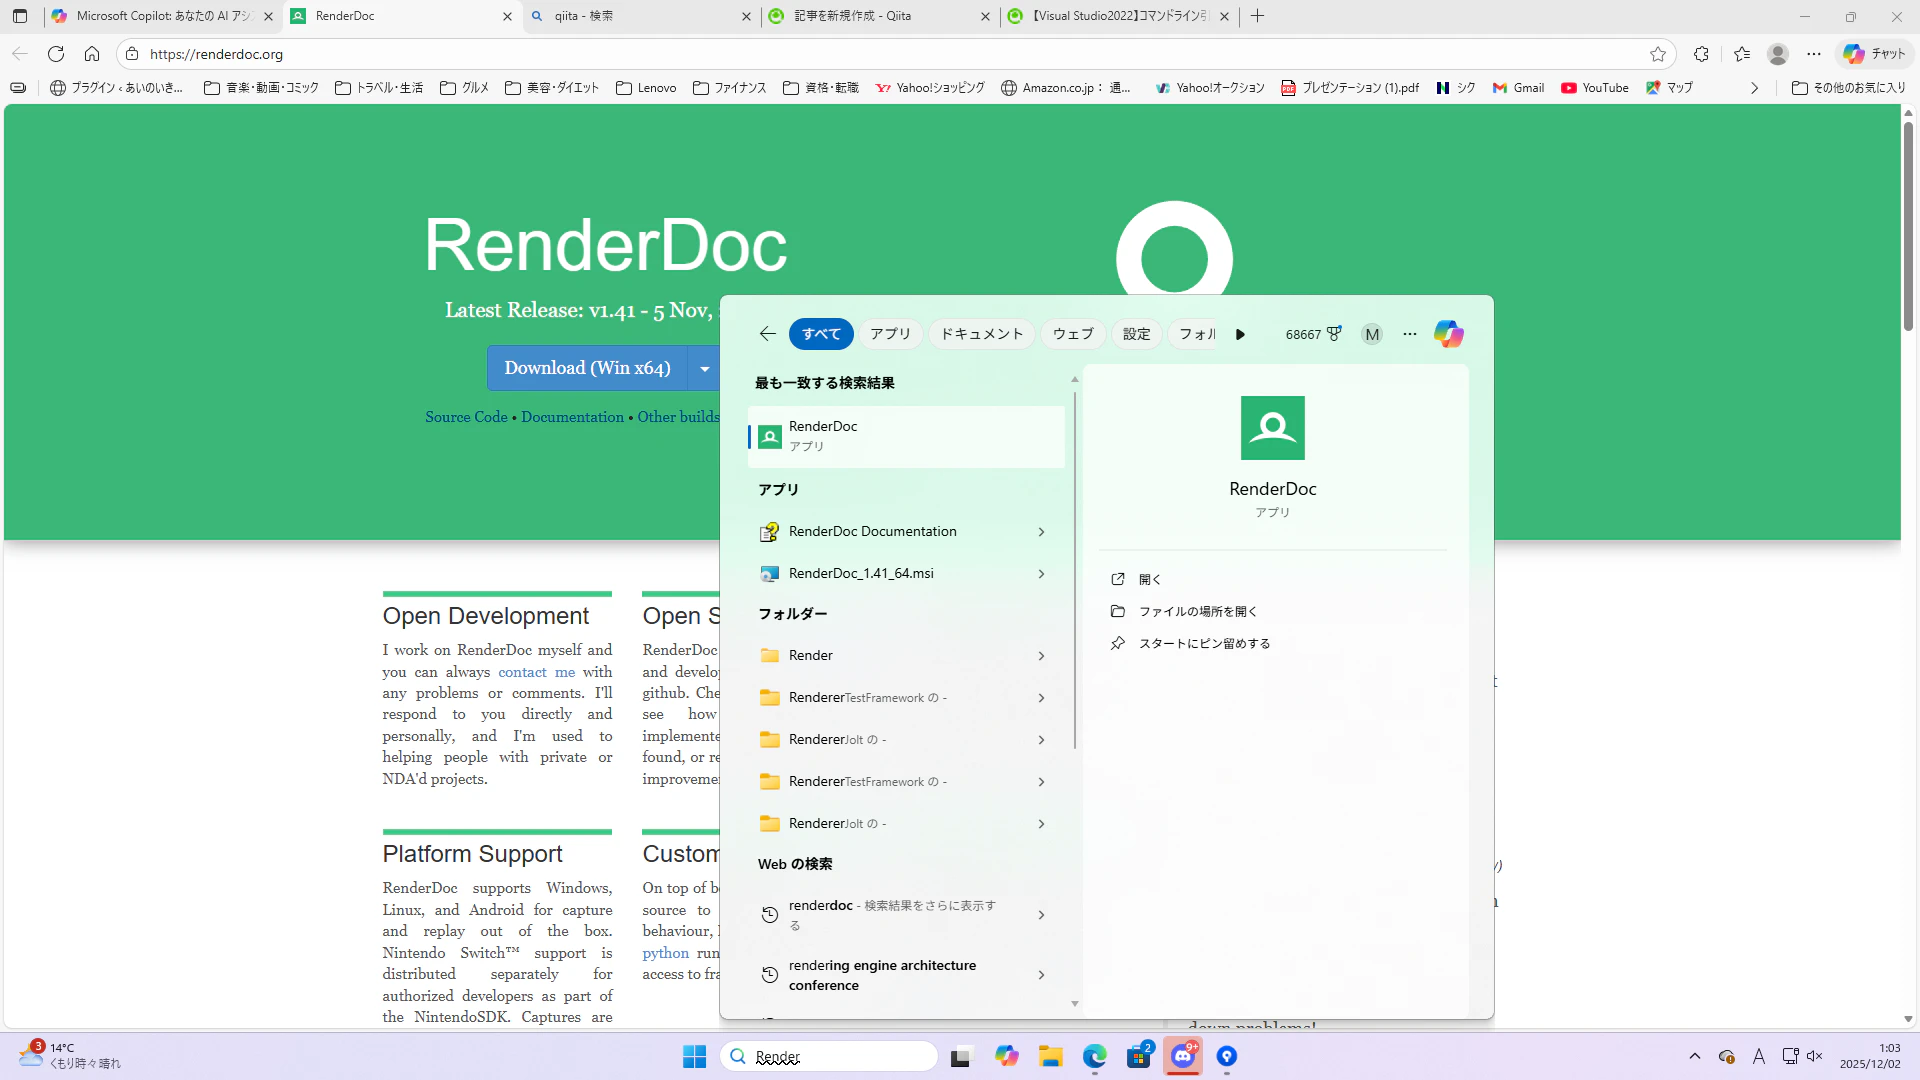Open the browser extensions puzzle icon
This screenshot has height=1080, width=1920.
pyautogui.click(x=1701, y=54)
